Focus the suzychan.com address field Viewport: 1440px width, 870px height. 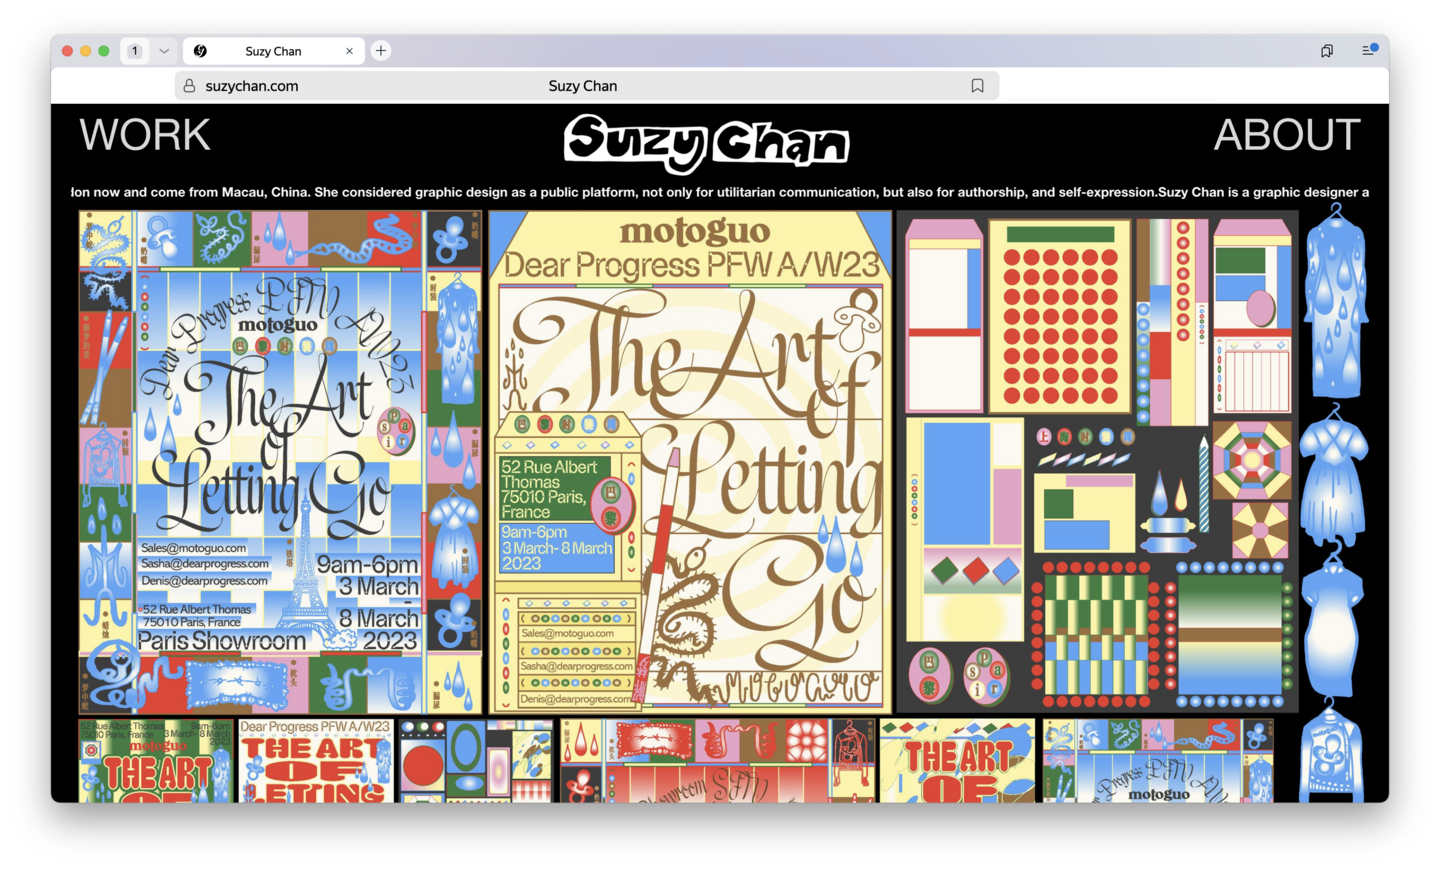coord(587,86)
